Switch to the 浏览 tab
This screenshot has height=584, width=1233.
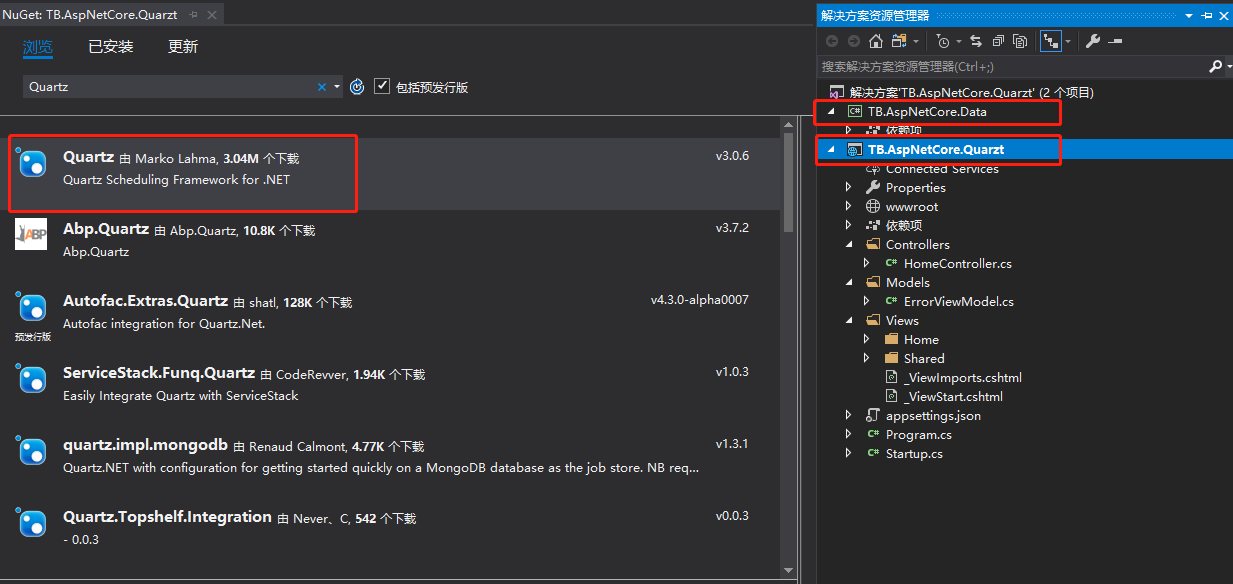38,47
